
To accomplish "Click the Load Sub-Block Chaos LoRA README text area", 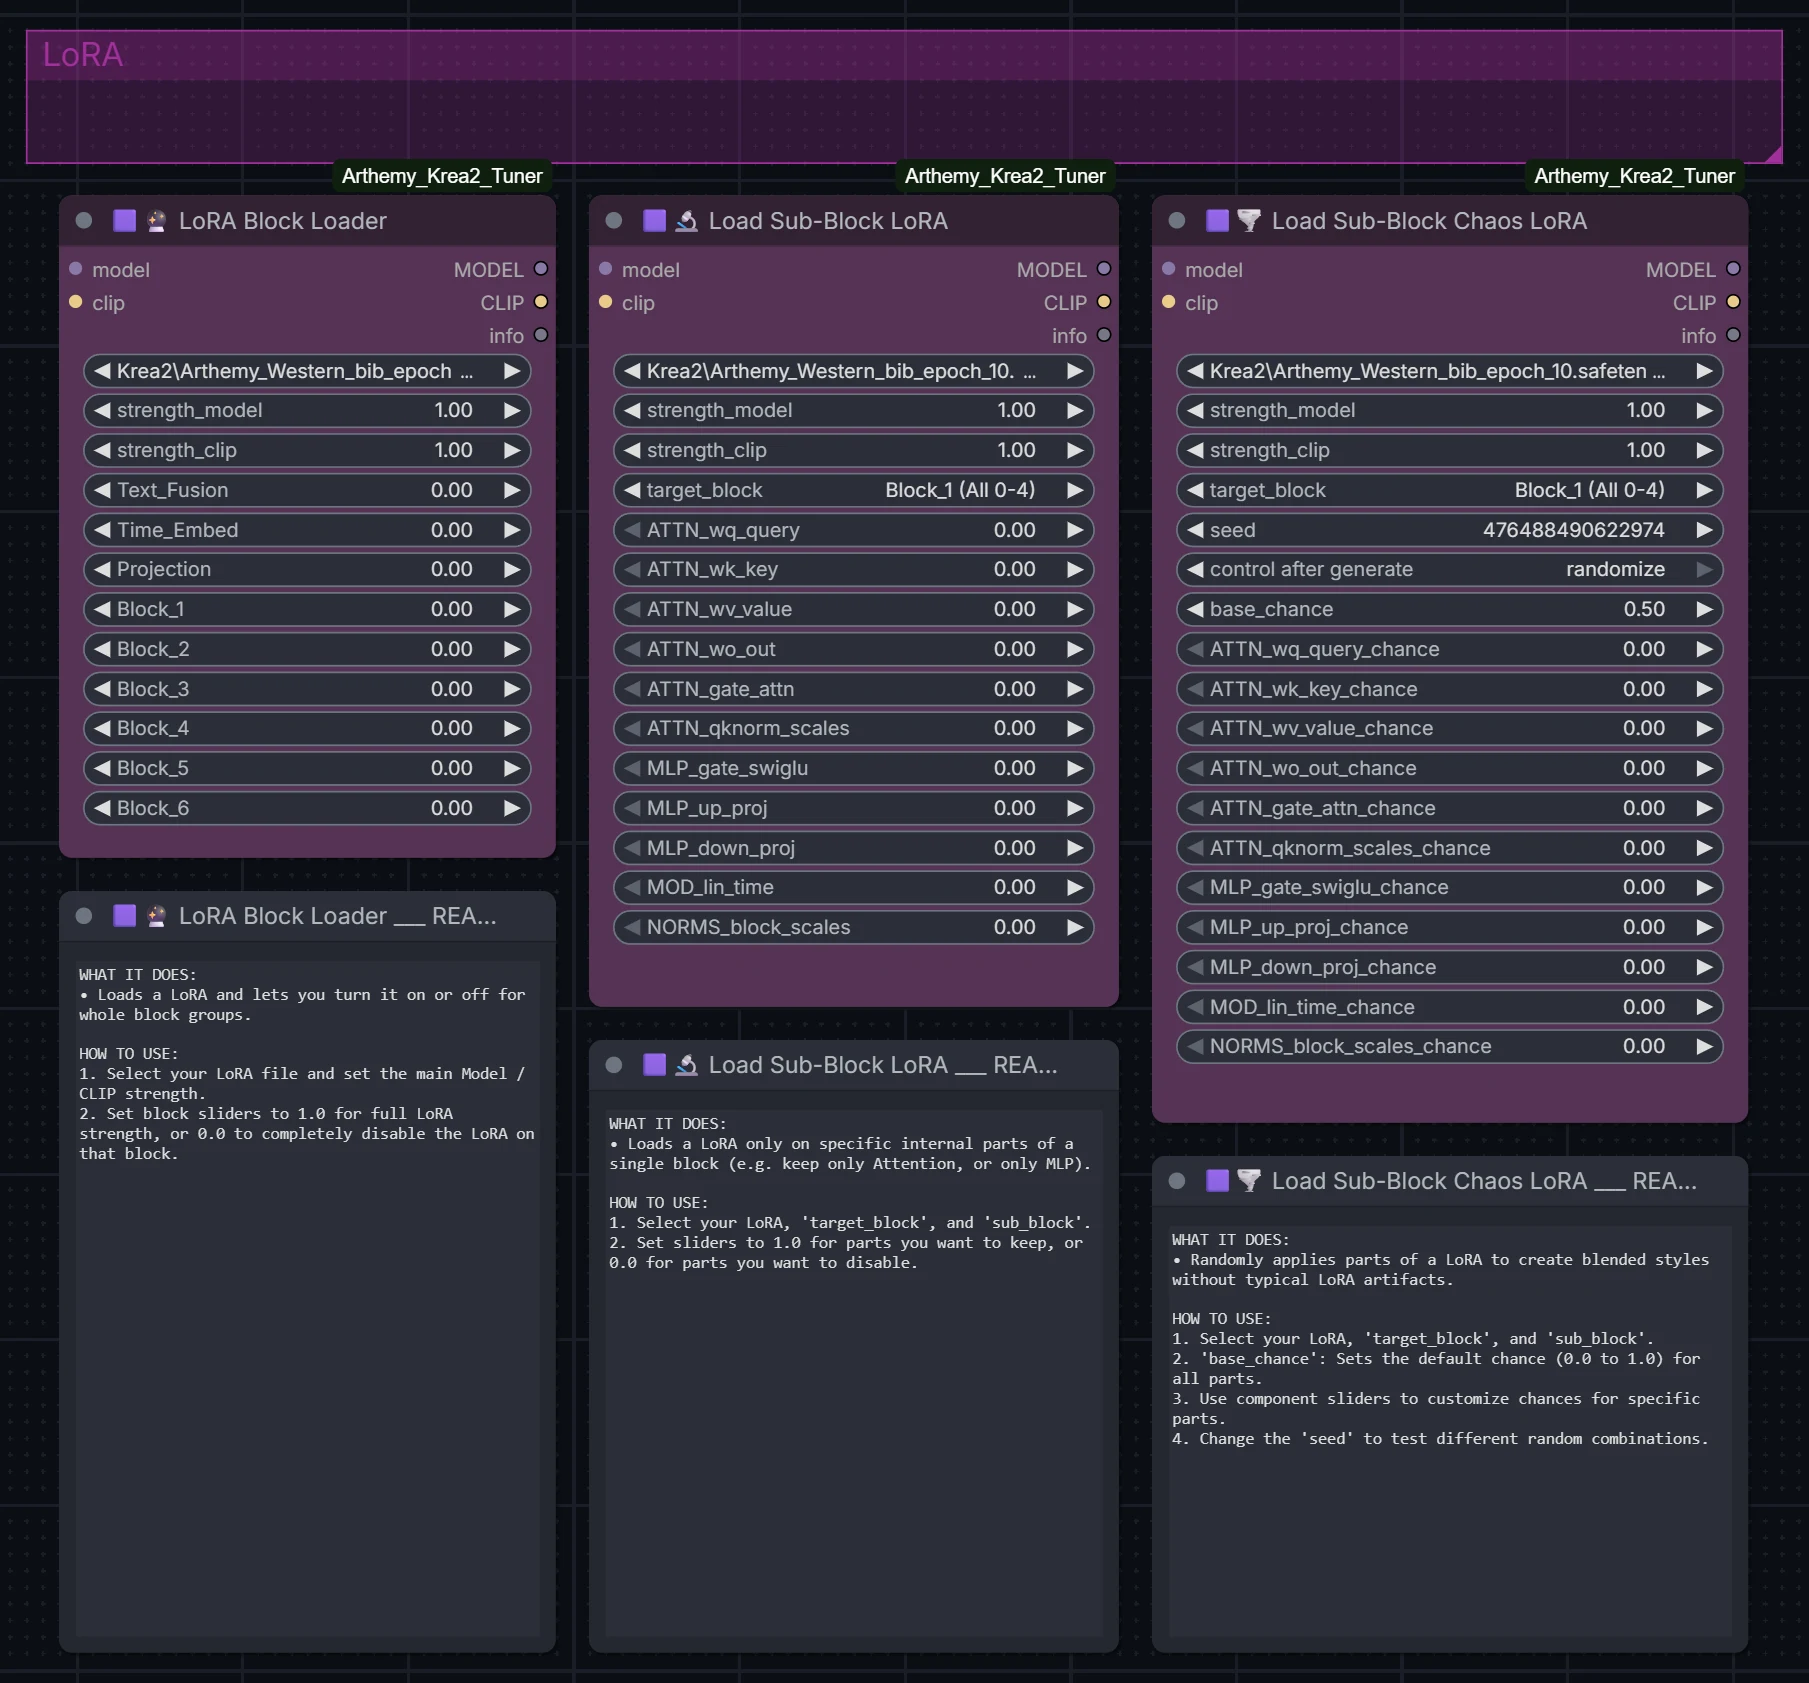I will pyautogui.click(x=1450, y=1432).
